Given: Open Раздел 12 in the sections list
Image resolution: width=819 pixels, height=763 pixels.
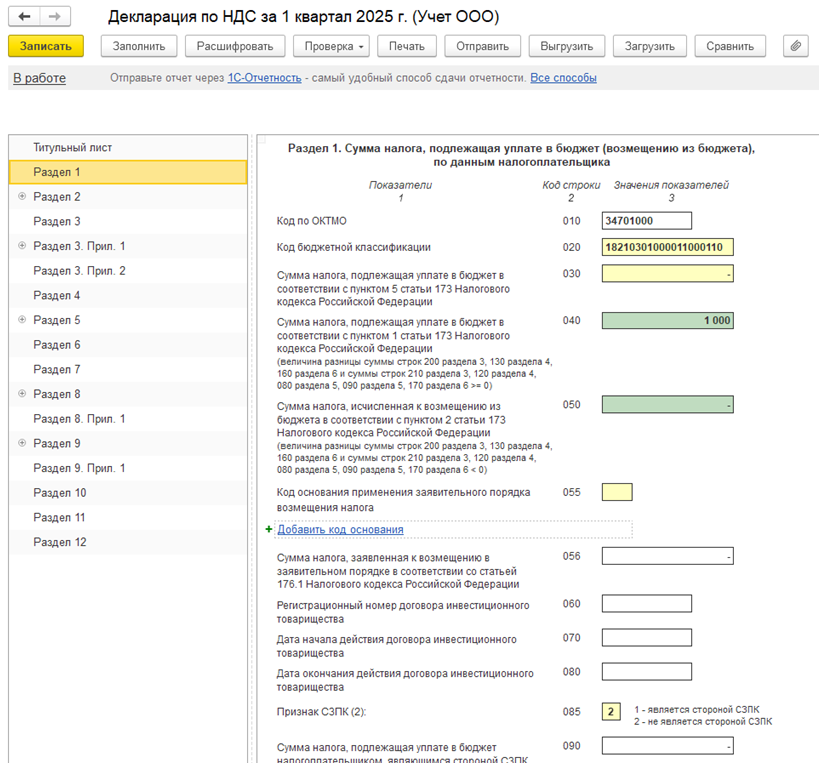Looking at the screenshot, I should 60,542.
